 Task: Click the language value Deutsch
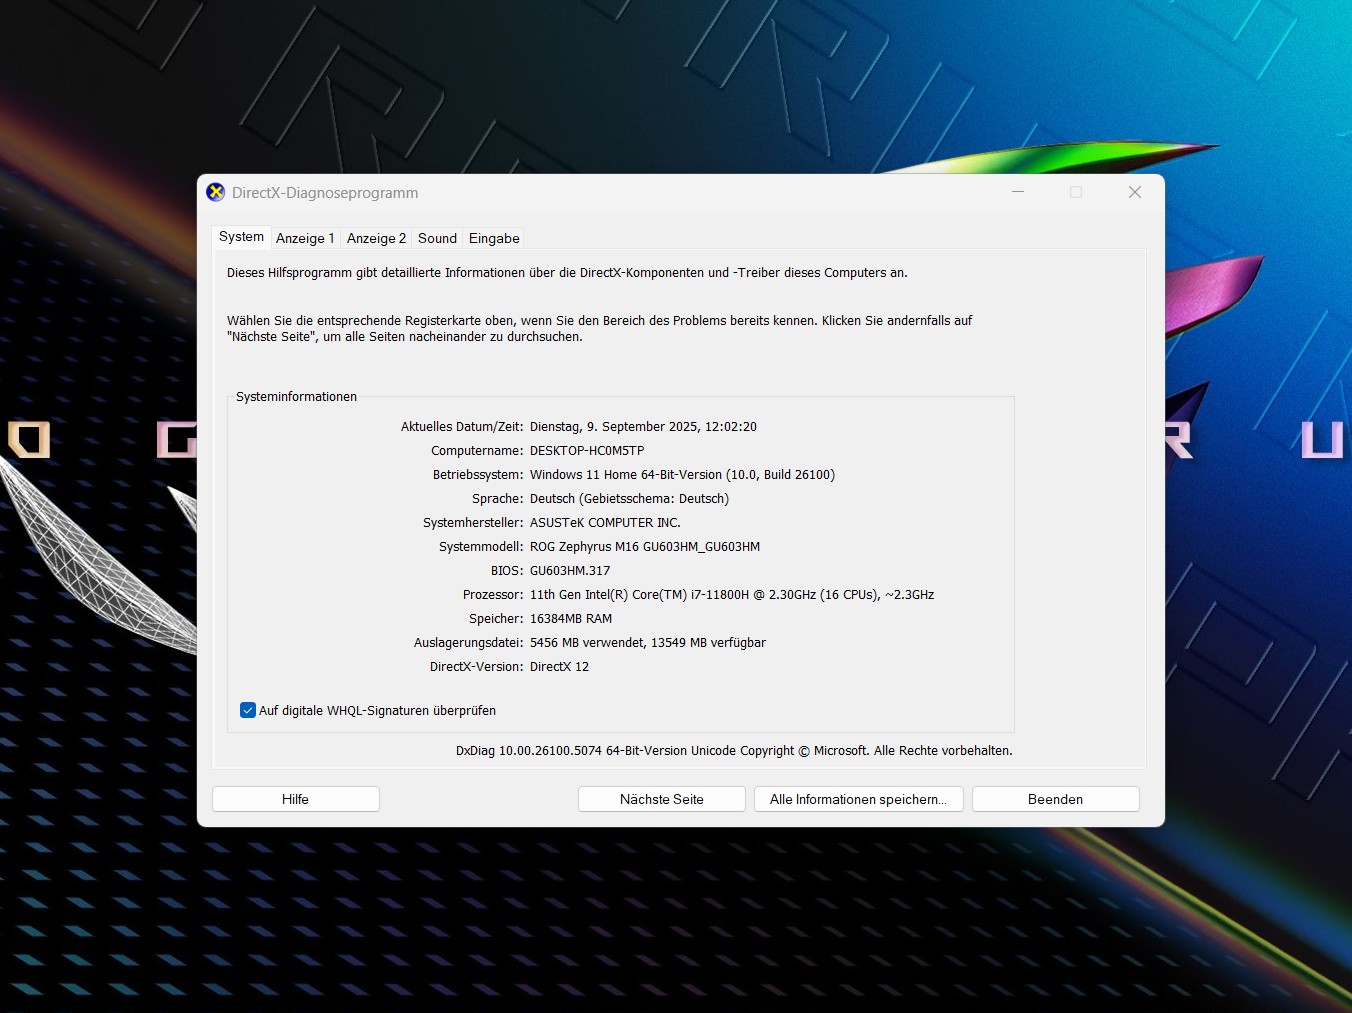point(629,499)
